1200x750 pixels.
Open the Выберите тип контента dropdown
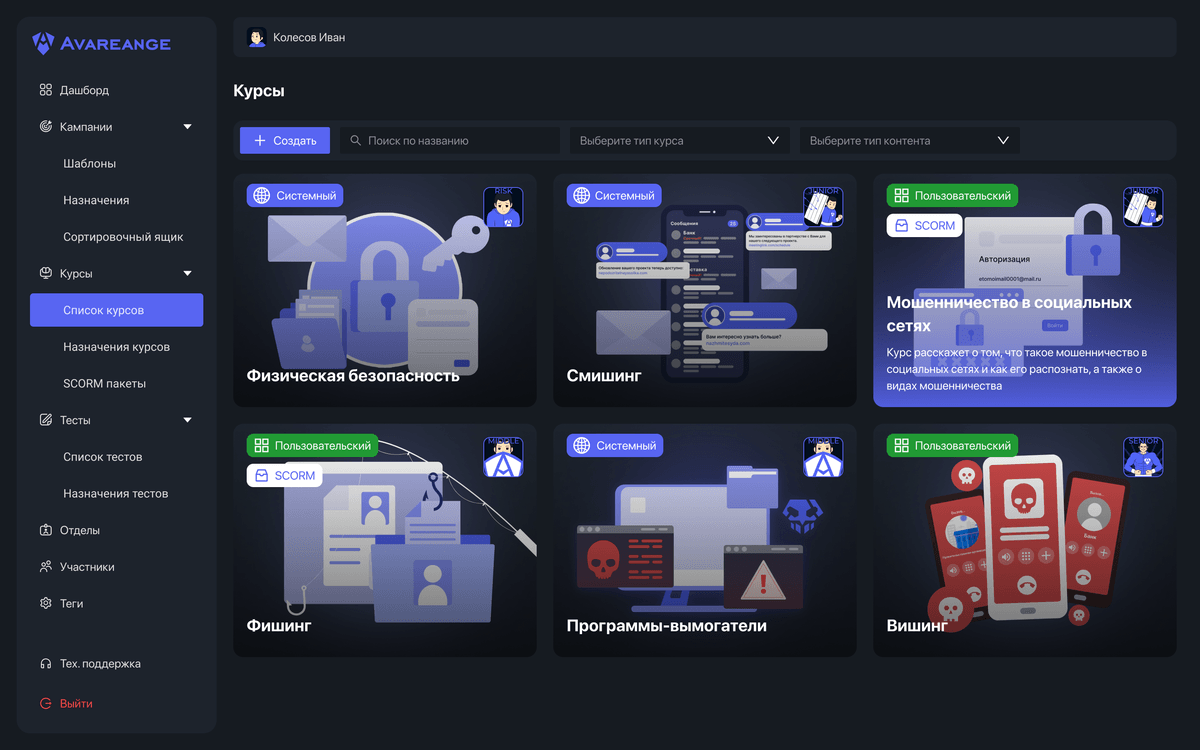pos(908,140)
